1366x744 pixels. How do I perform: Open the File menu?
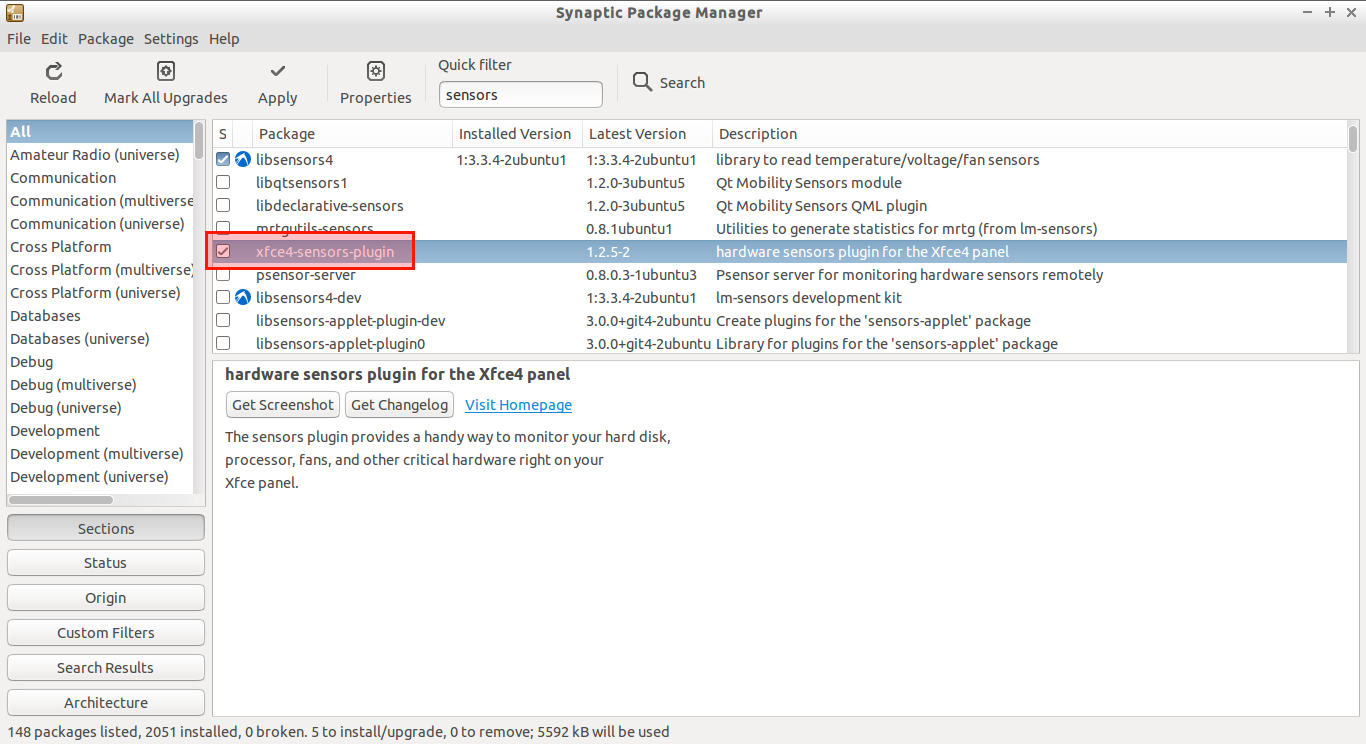pyautogui.click(x=19, y=39)
